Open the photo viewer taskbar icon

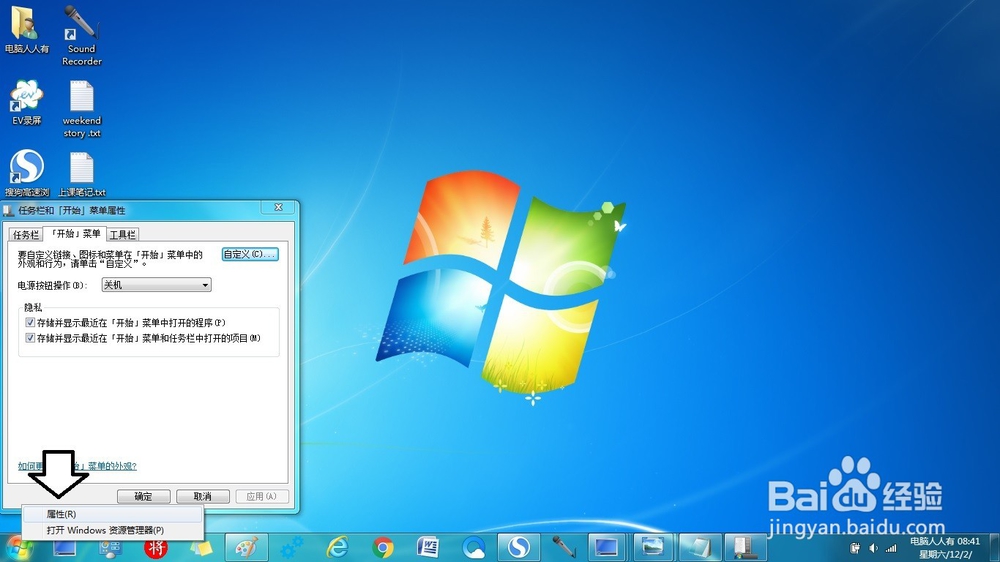coord(653,547)
